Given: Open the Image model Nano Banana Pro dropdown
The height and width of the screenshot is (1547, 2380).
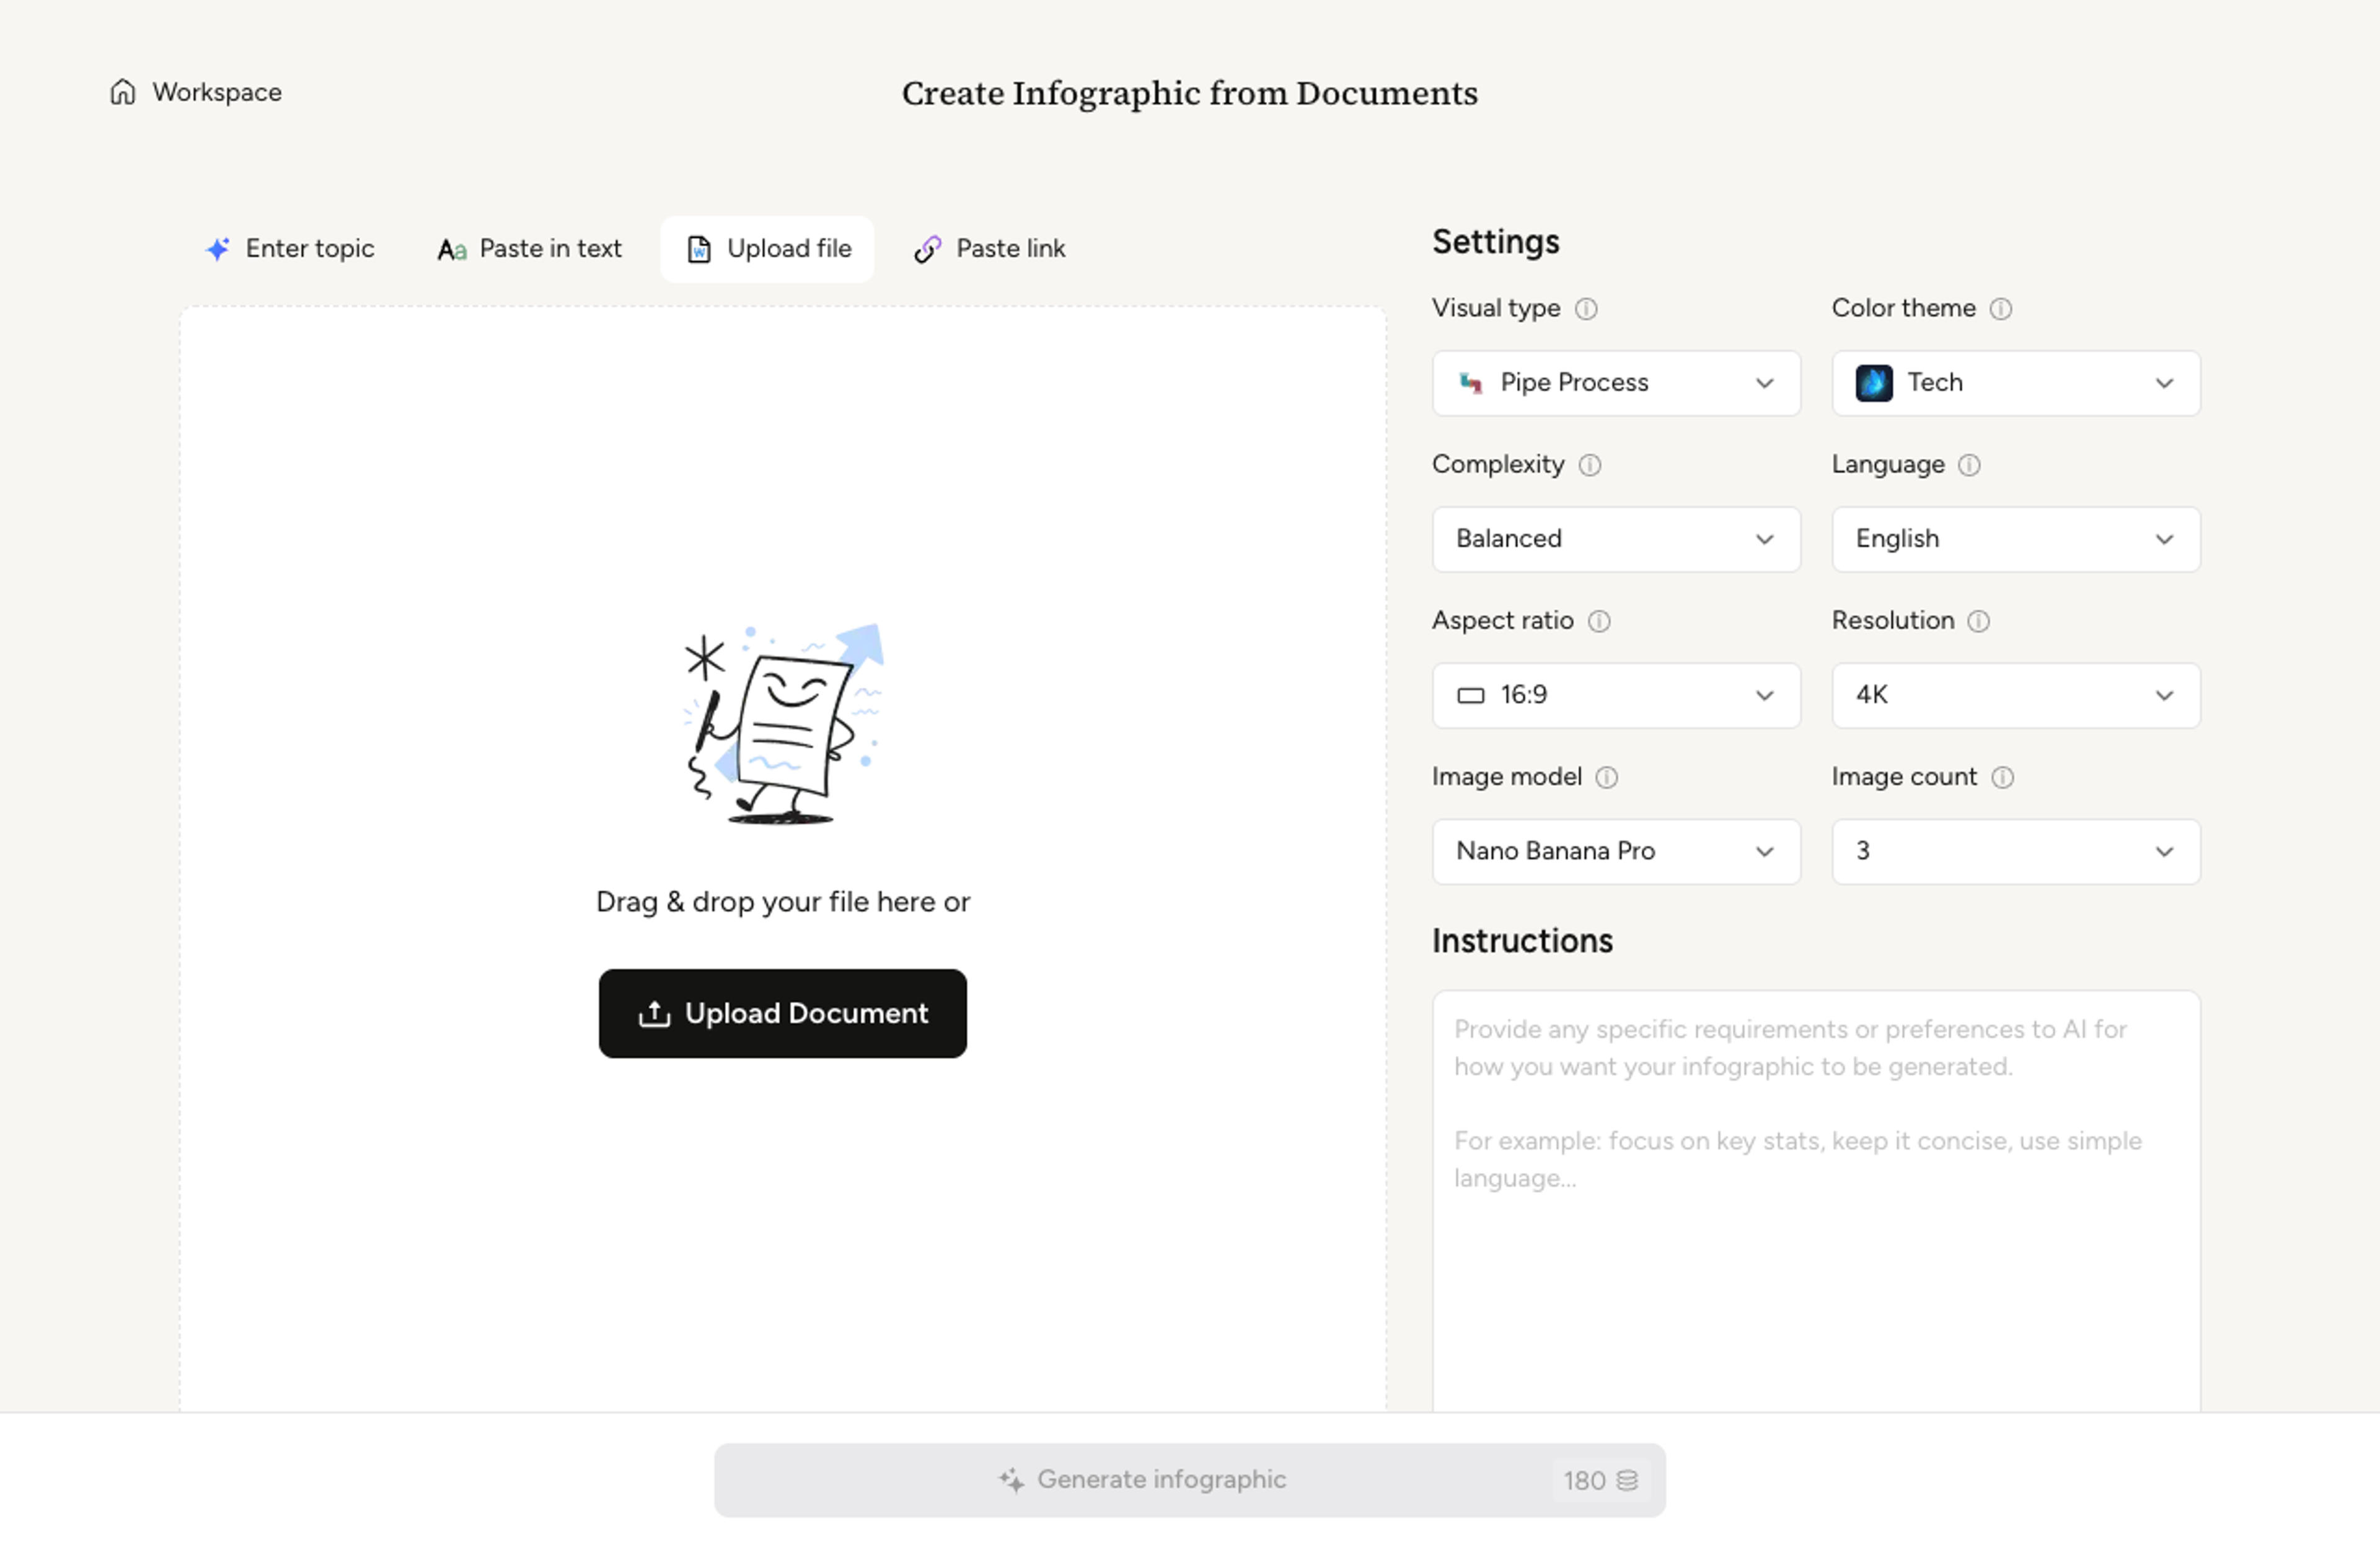Looking at the screenshot, I should pos(1616,851).
